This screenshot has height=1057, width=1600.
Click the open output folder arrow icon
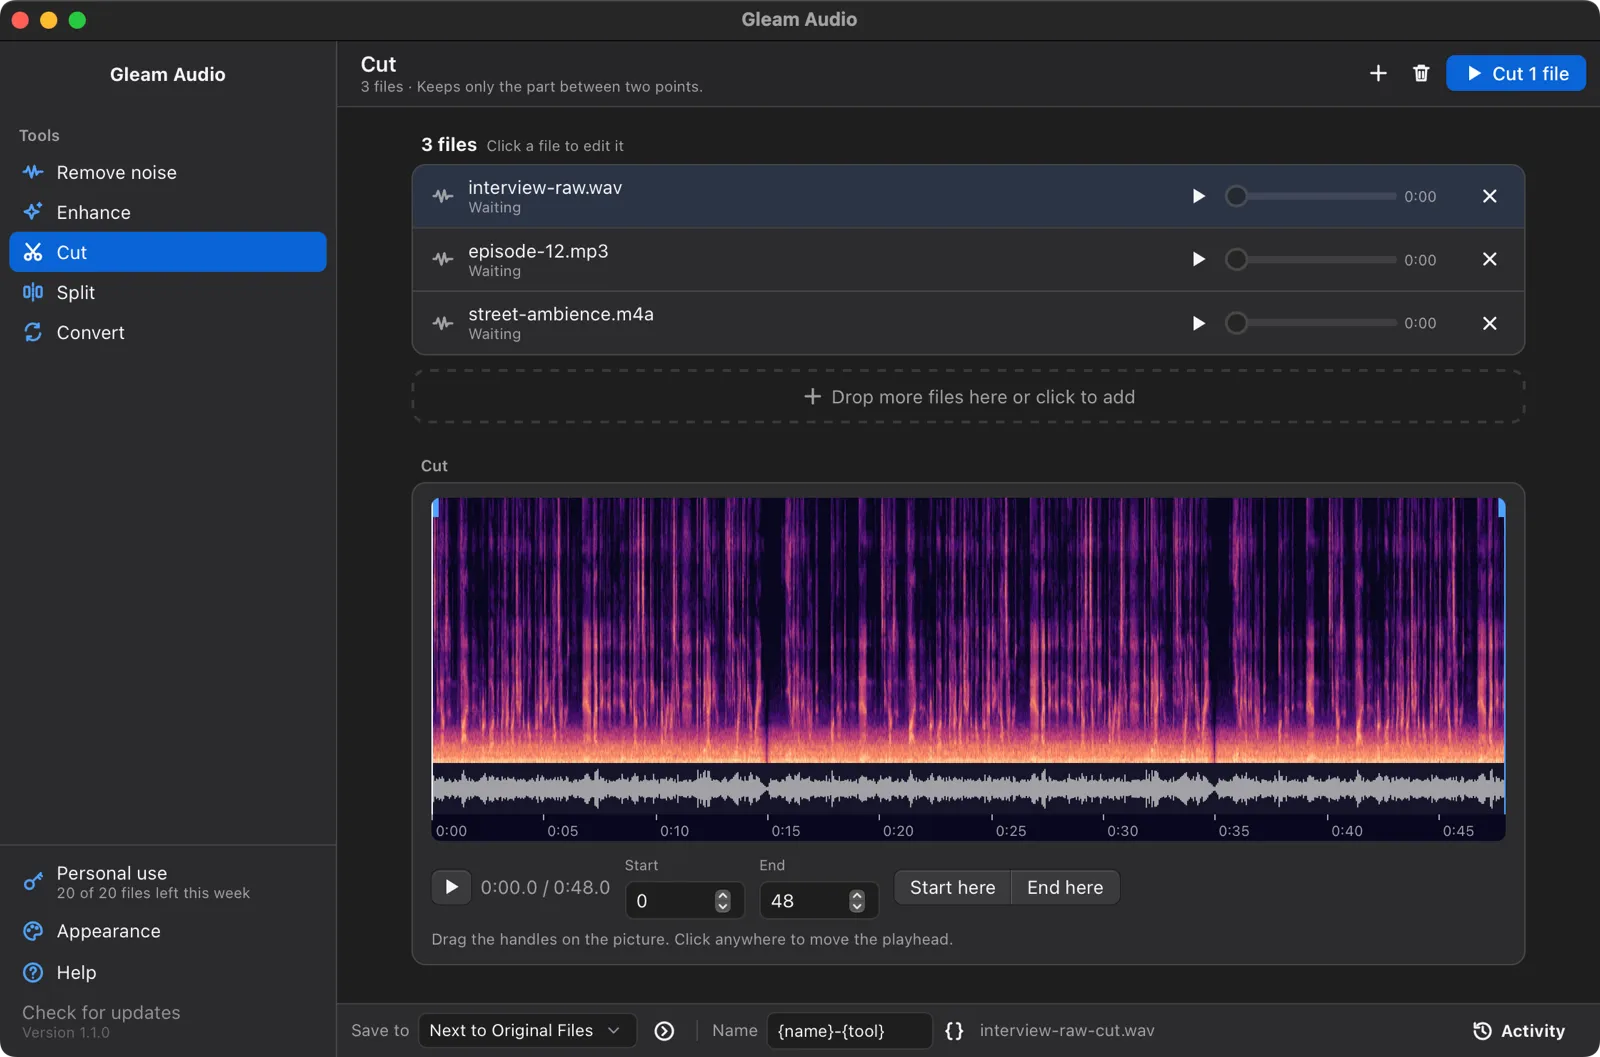(664, 1031)
